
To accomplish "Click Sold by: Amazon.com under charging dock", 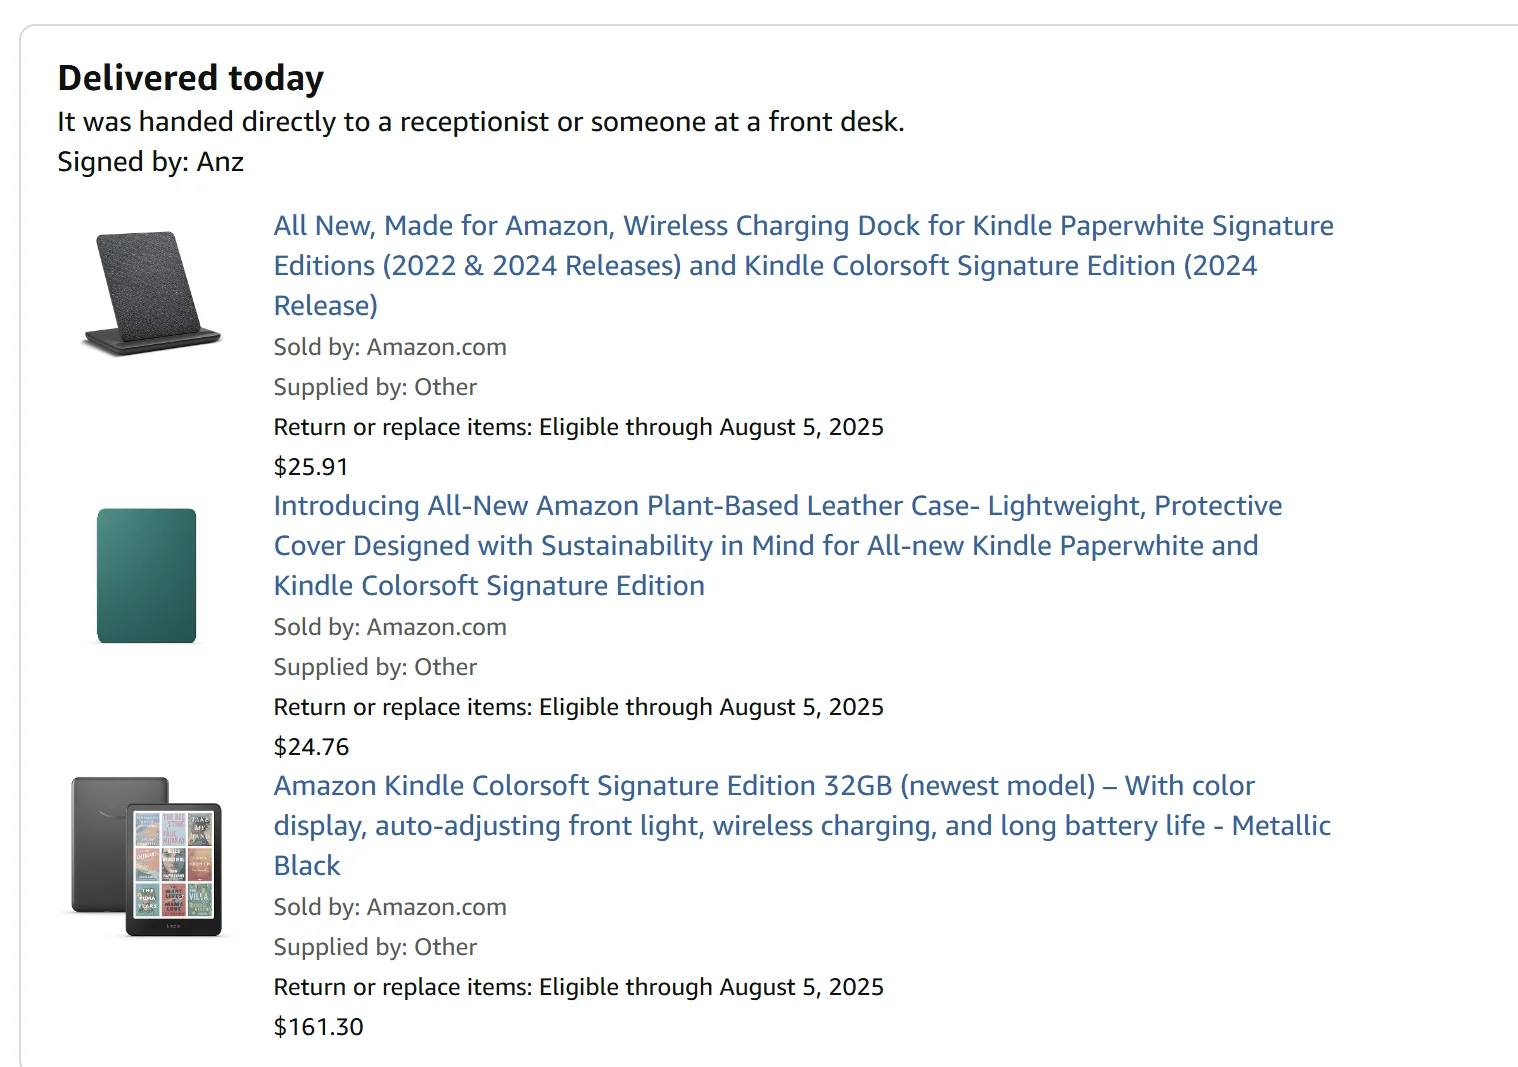I will (390, 347).
